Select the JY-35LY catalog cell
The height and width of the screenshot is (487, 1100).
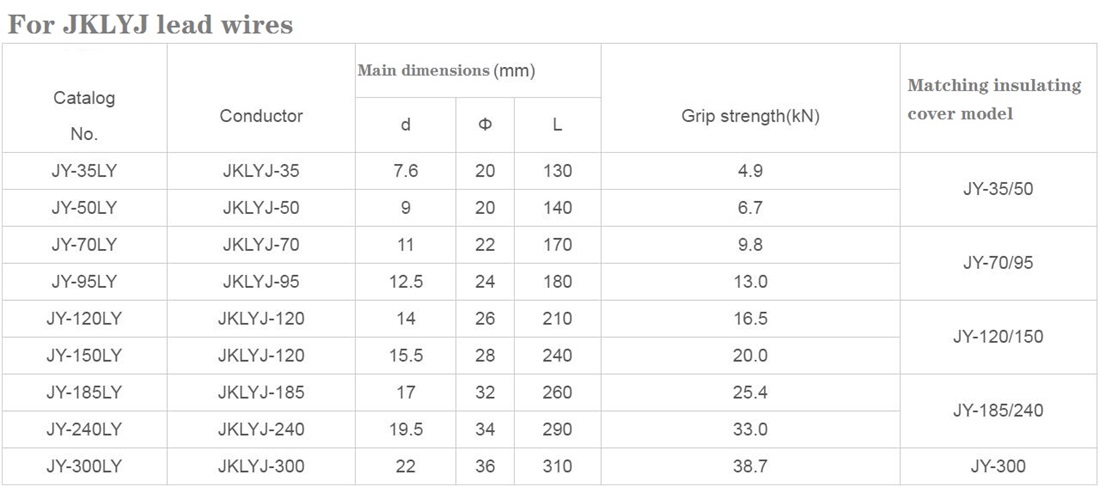click(x=84, y=171)
